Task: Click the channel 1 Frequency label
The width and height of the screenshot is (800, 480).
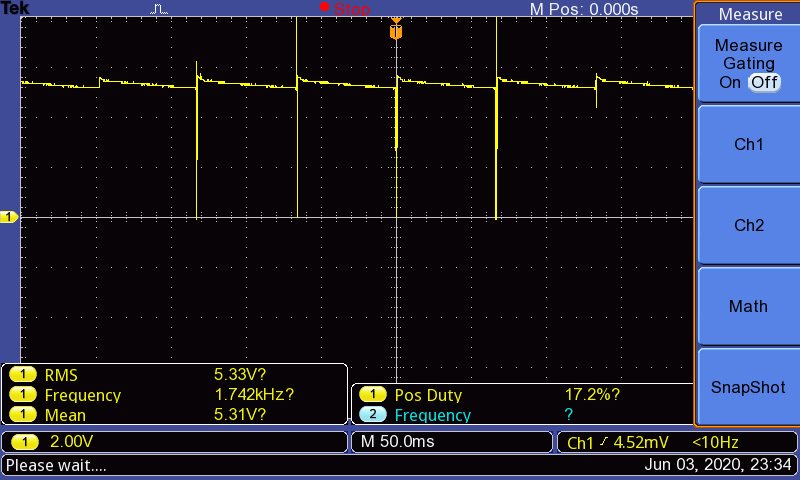Action: click(x=83, y=395)
